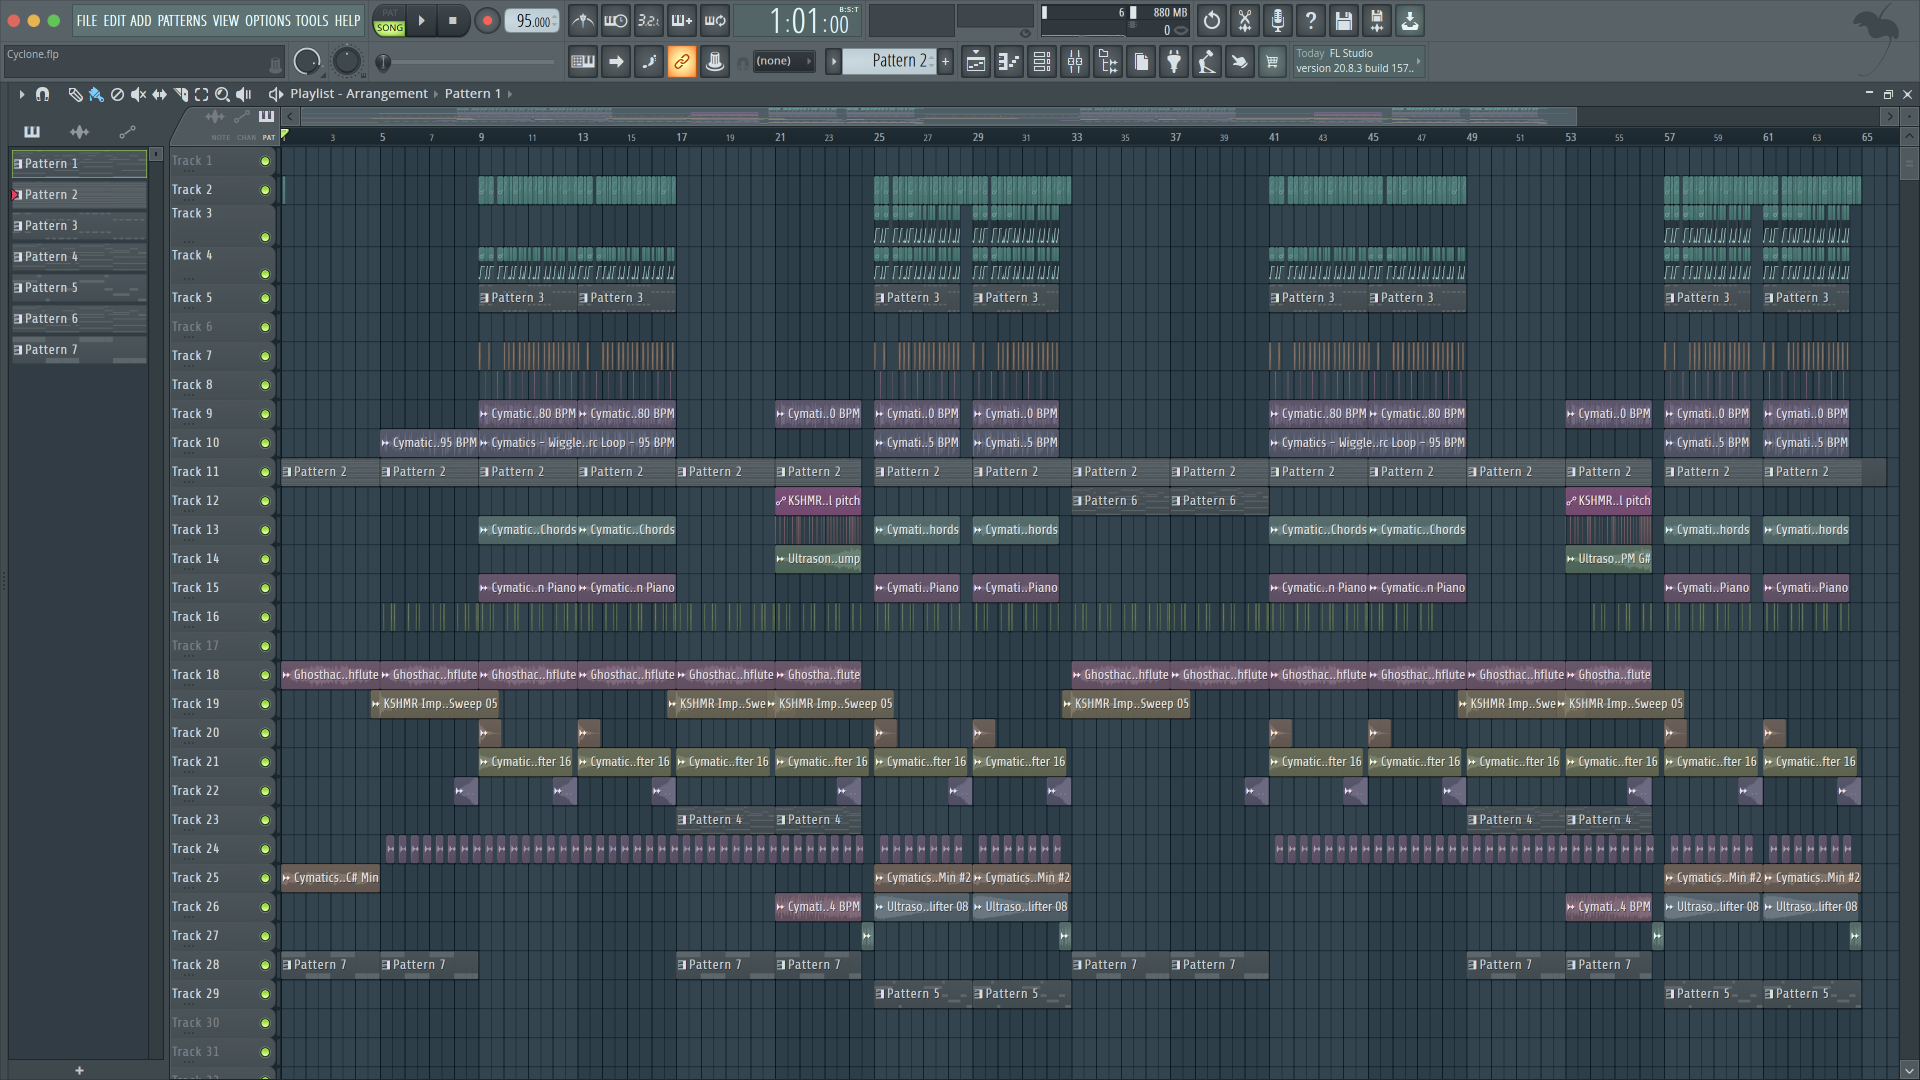Start playback with the play button
The image size is (1920, 1080).
421,21
